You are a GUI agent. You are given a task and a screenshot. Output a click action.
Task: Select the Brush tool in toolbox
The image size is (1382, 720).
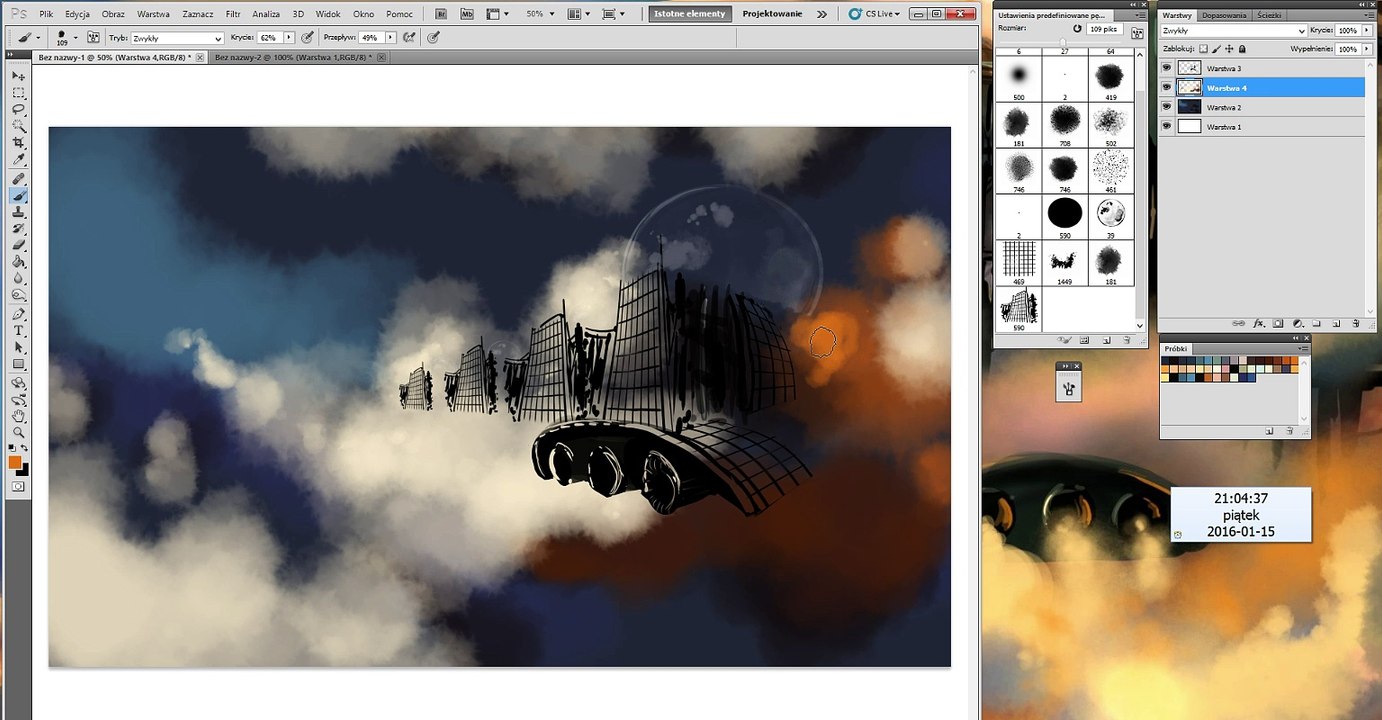(18, 197)
